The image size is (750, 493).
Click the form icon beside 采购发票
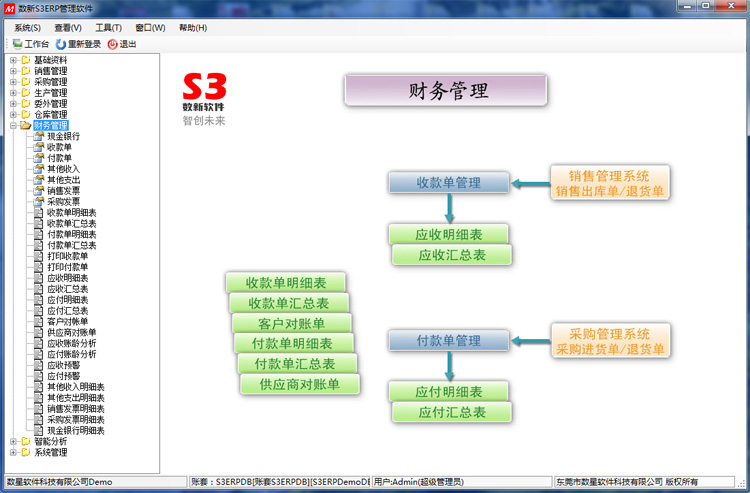(x=39, y=202)
